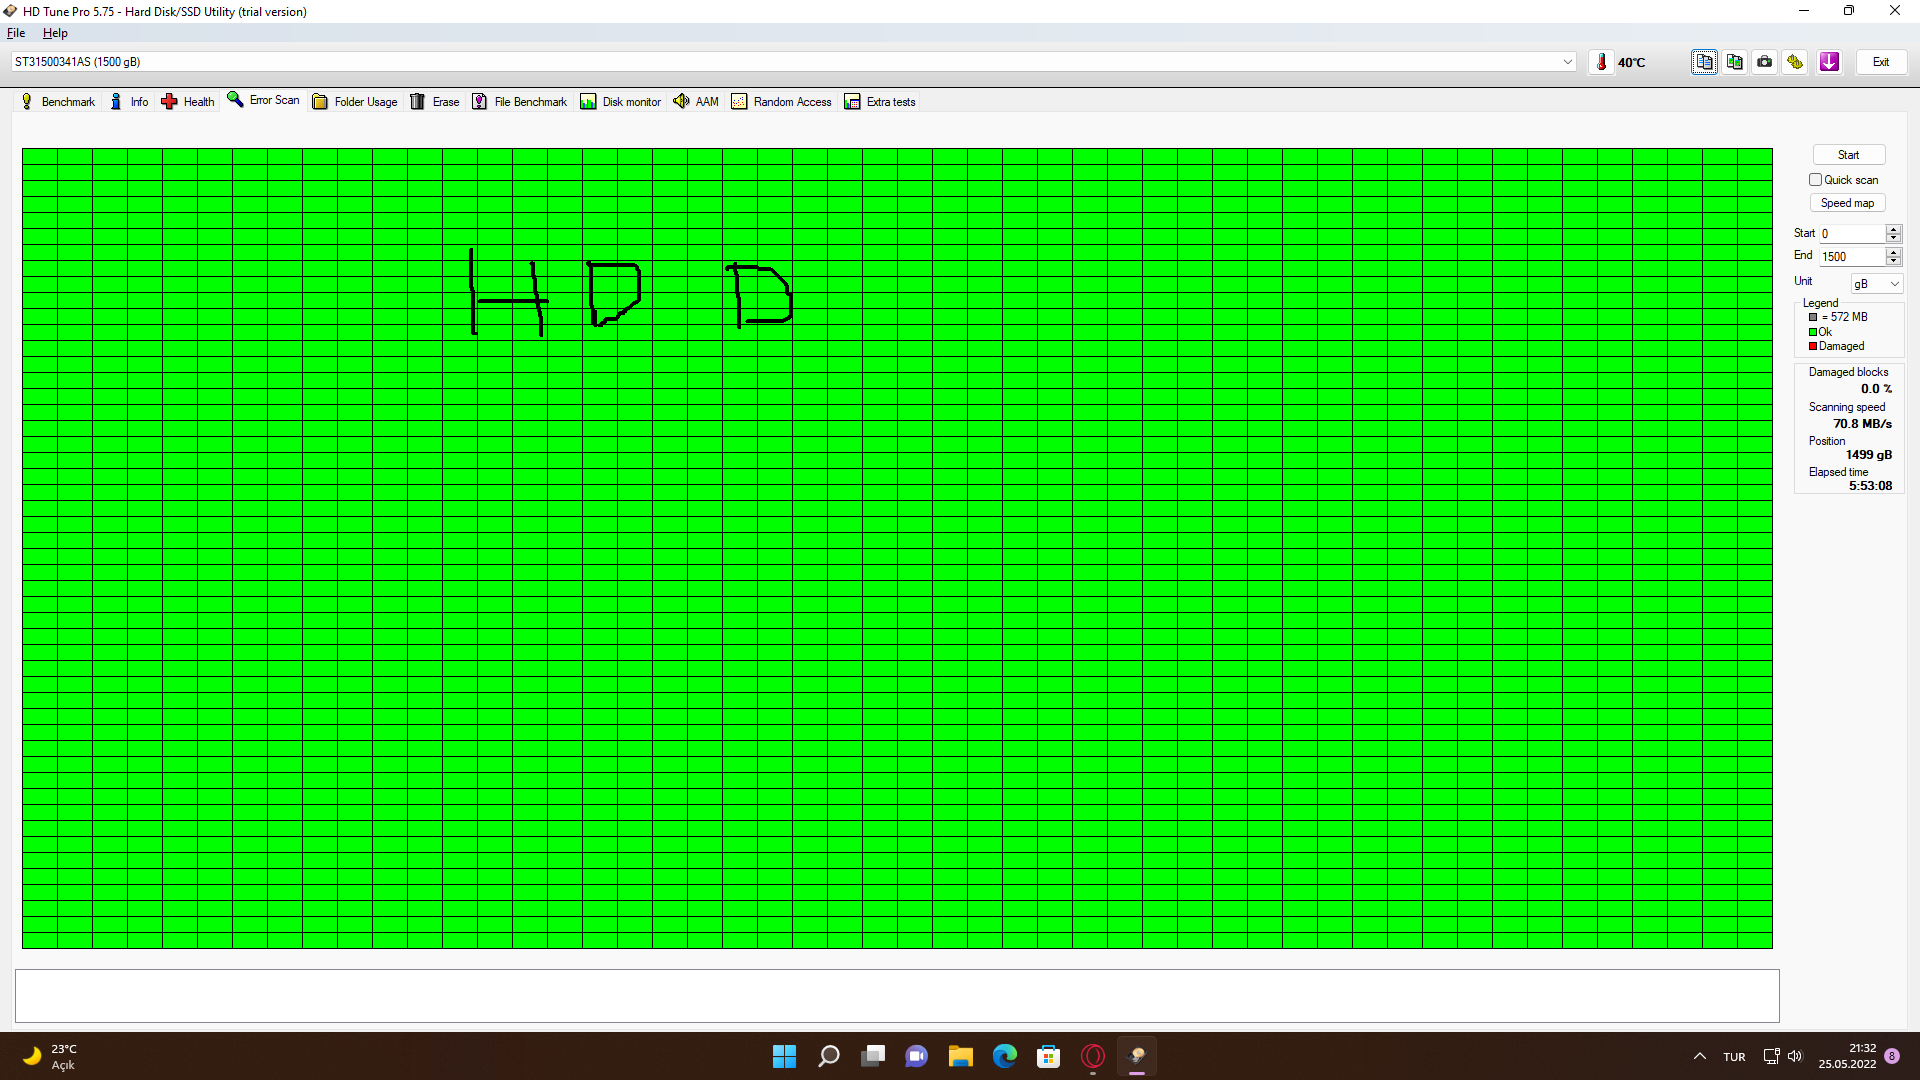Decrease the End value spinner
Viewport: 1920px width, 1080px height.
(x=1893, y=261)
